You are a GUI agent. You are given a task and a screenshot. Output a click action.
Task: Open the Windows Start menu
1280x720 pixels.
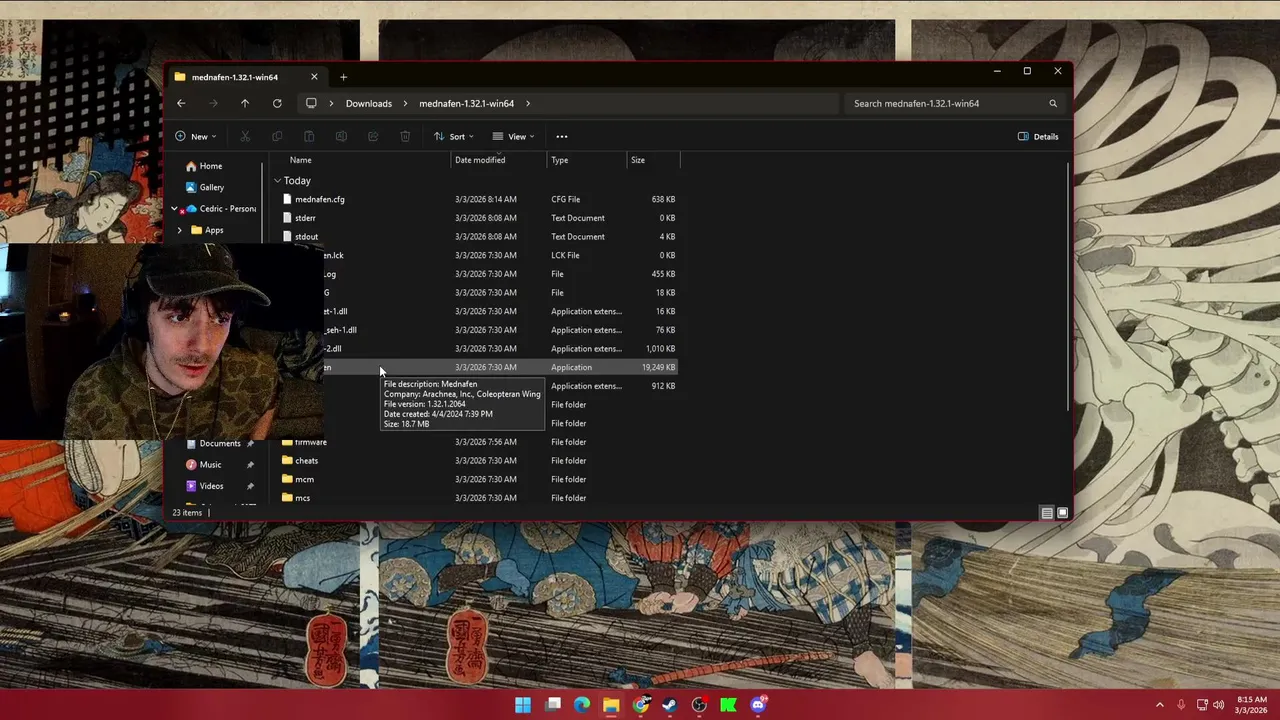523,705
